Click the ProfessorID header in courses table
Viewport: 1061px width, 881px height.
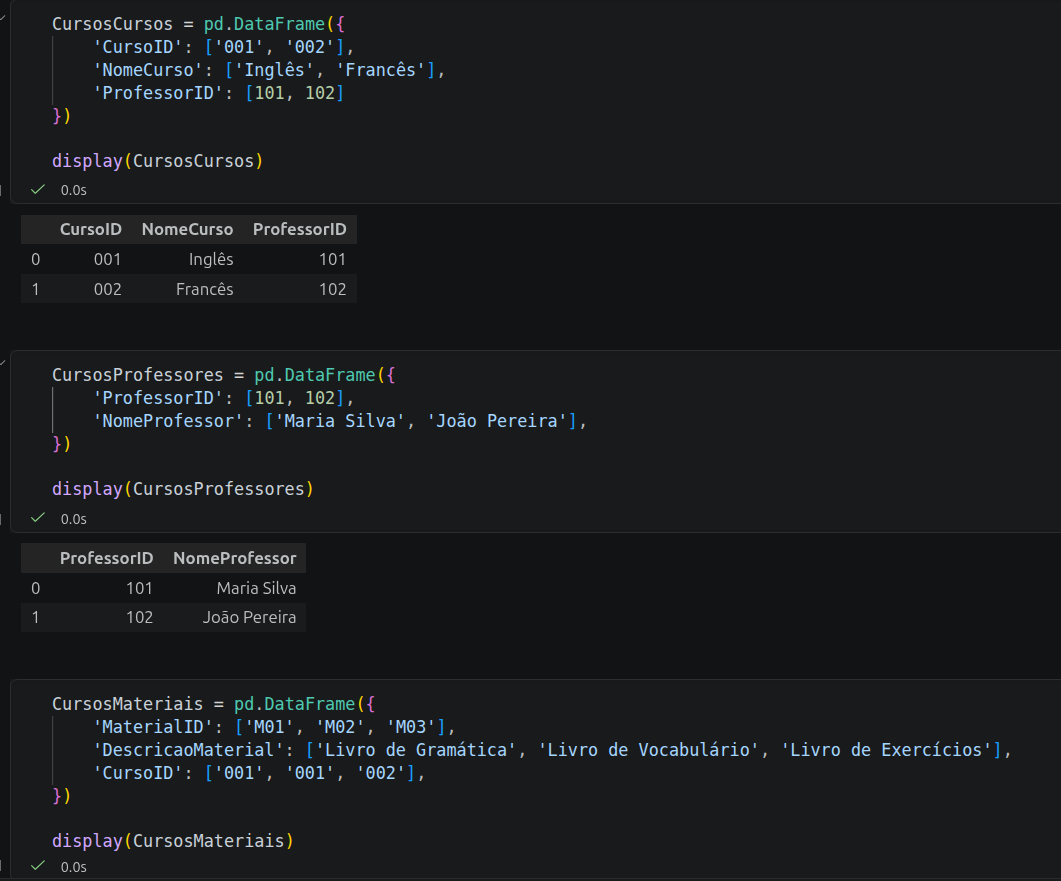click(299, 229)
